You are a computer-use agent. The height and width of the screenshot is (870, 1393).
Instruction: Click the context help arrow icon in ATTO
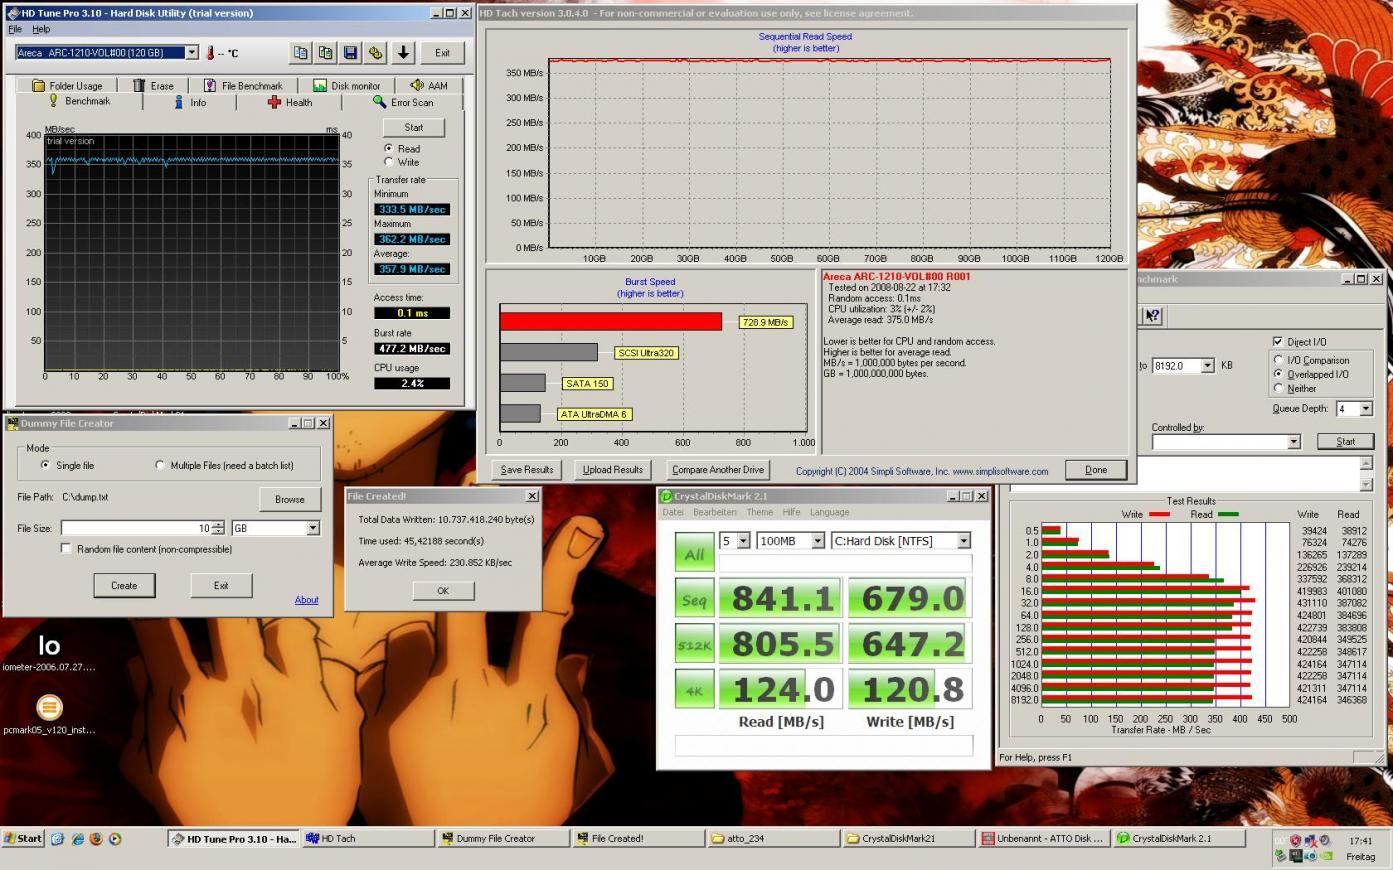point(1152,316)
